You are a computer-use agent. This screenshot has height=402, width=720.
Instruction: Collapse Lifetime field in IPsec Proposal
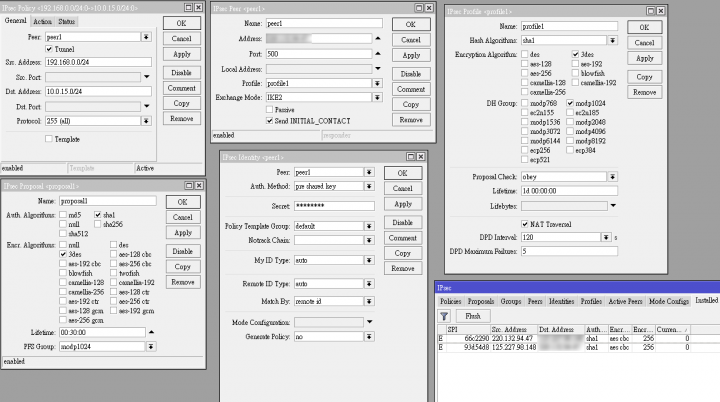click(151, 332)
